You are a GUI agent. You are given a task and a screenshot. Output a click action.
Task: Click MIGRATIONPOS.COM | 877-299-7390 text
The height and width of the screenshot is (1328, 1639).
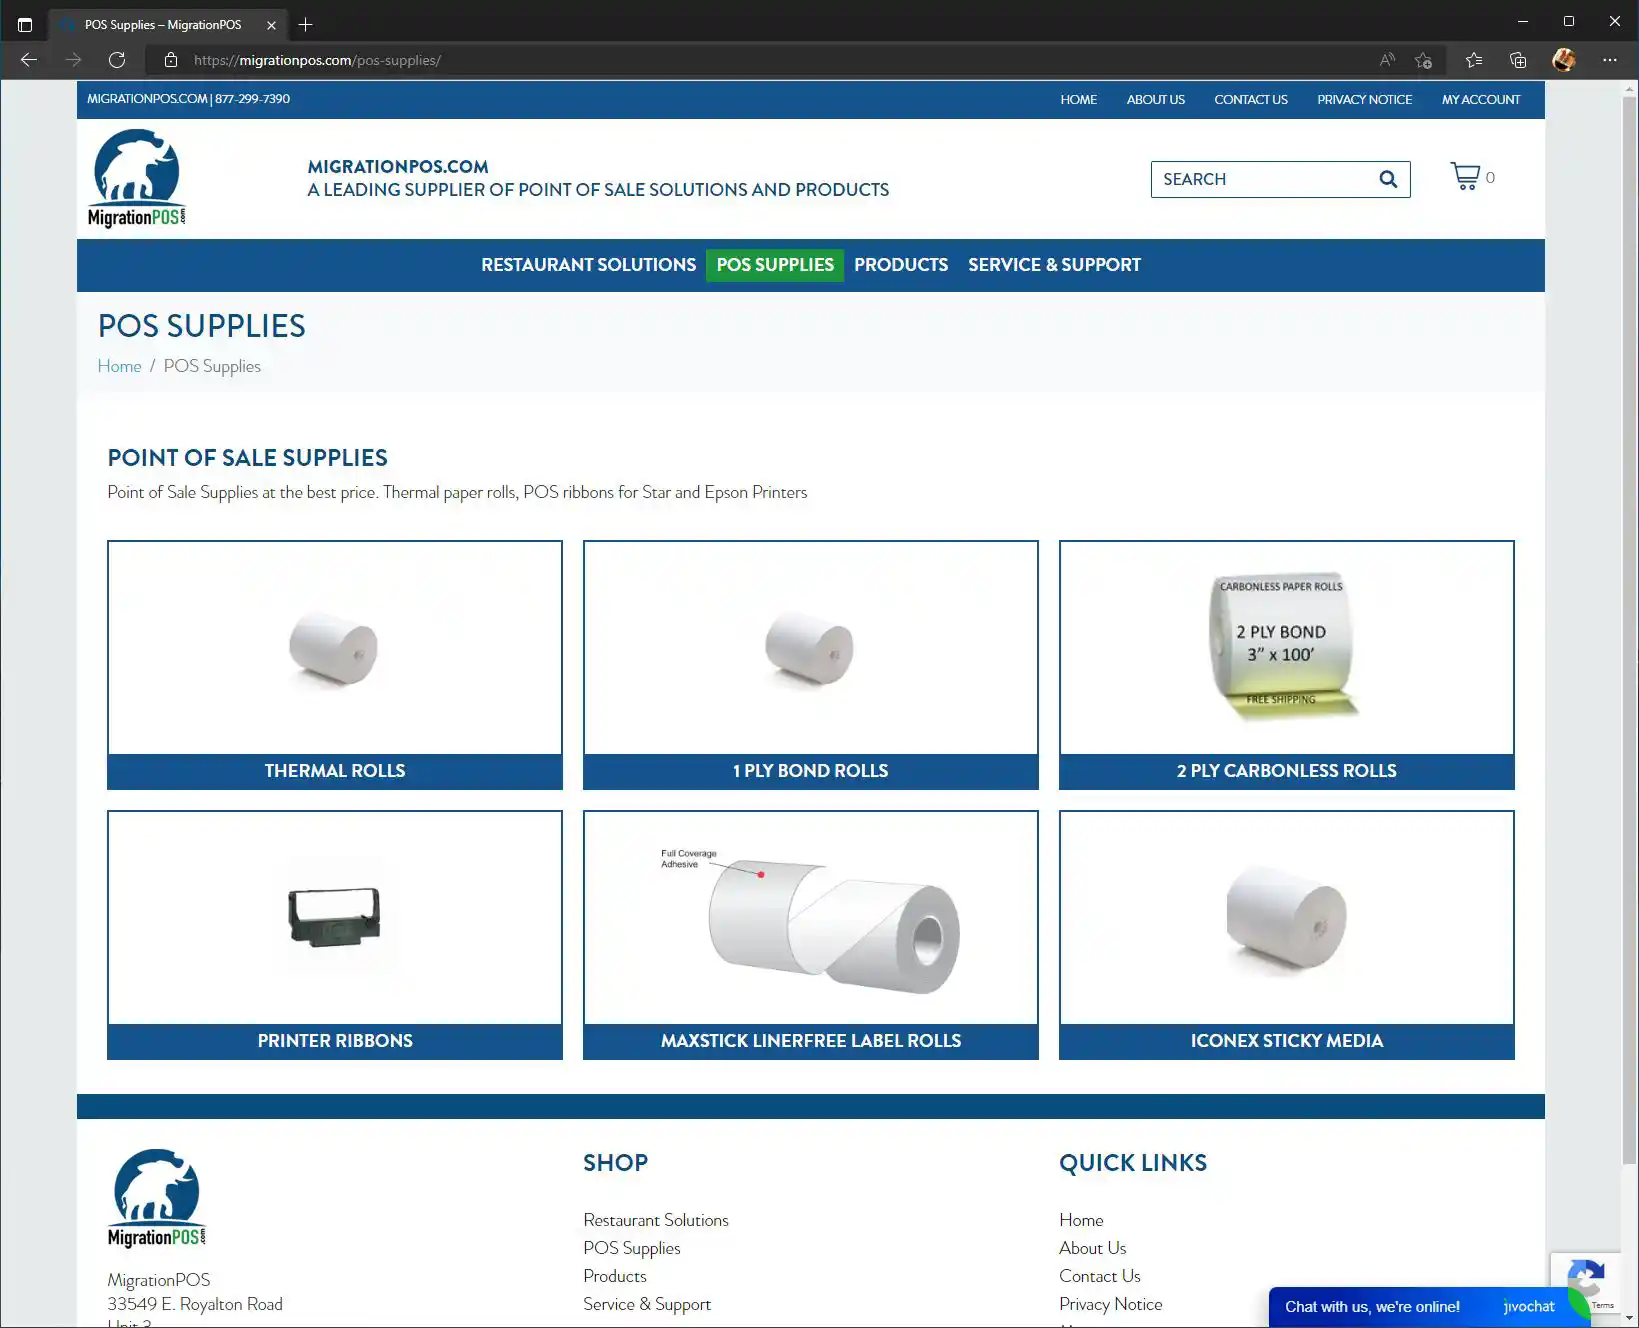point(188,99)
